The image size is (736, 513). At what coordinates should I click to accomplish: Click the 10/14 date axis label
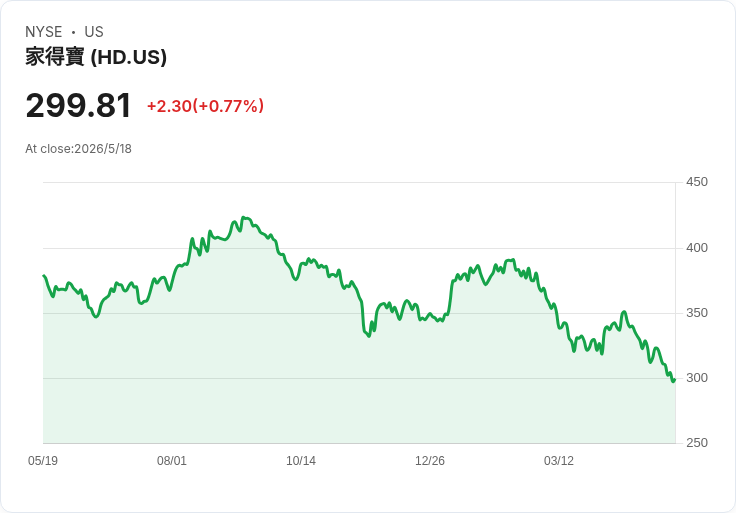click(x=301, y=461)
